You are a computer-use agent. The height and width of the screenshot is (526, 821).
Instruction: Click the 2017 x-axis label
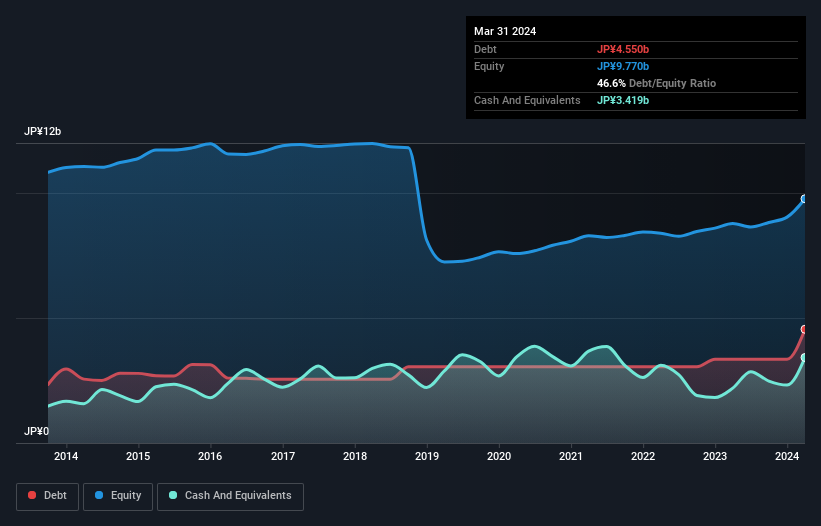[283, 456]
